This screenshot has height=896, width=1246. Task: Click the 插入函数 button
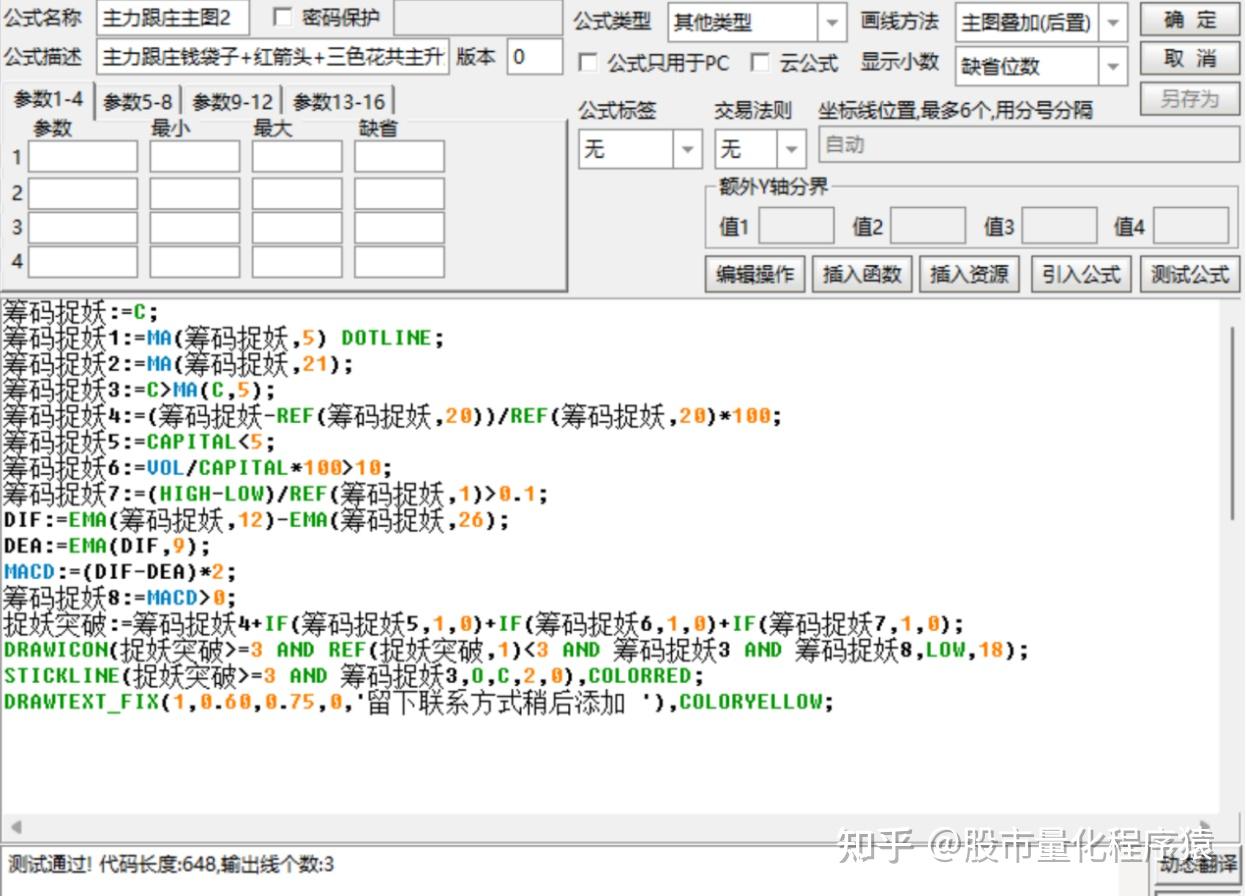[862, 274]
